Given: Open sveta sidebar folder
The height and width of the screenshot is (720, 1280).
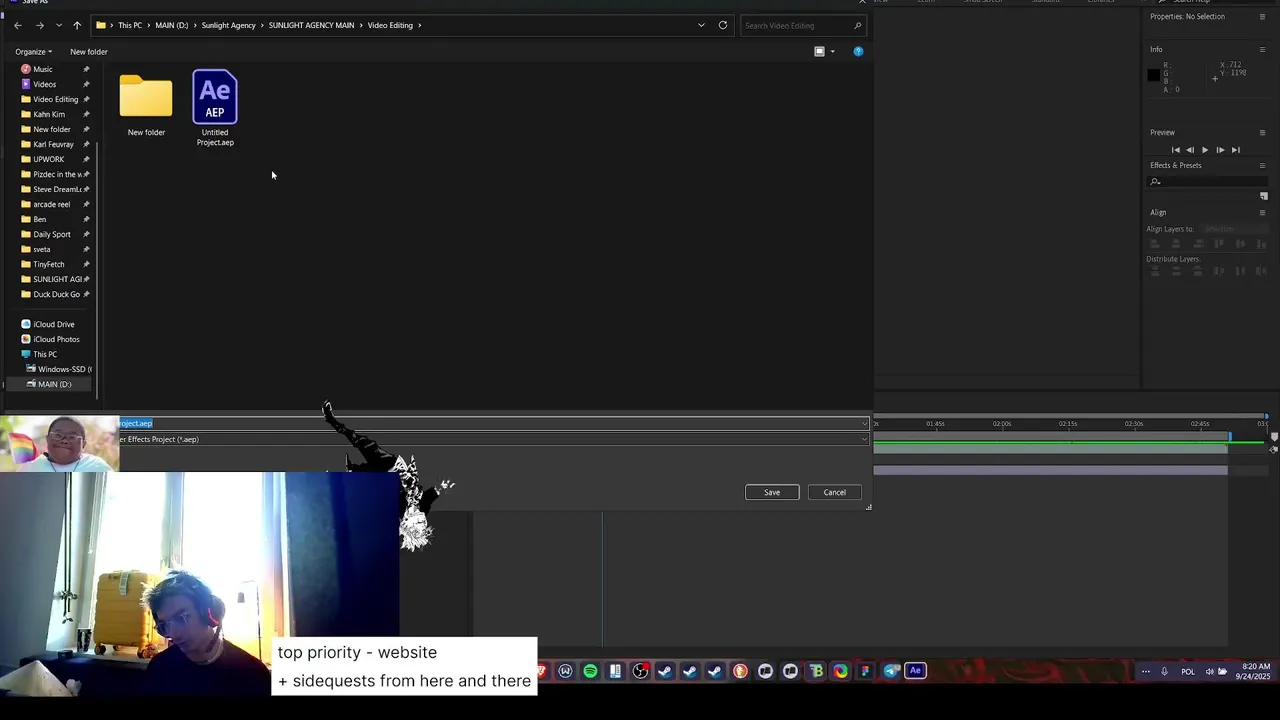Looking at the screenshot, I should point(41,249).
